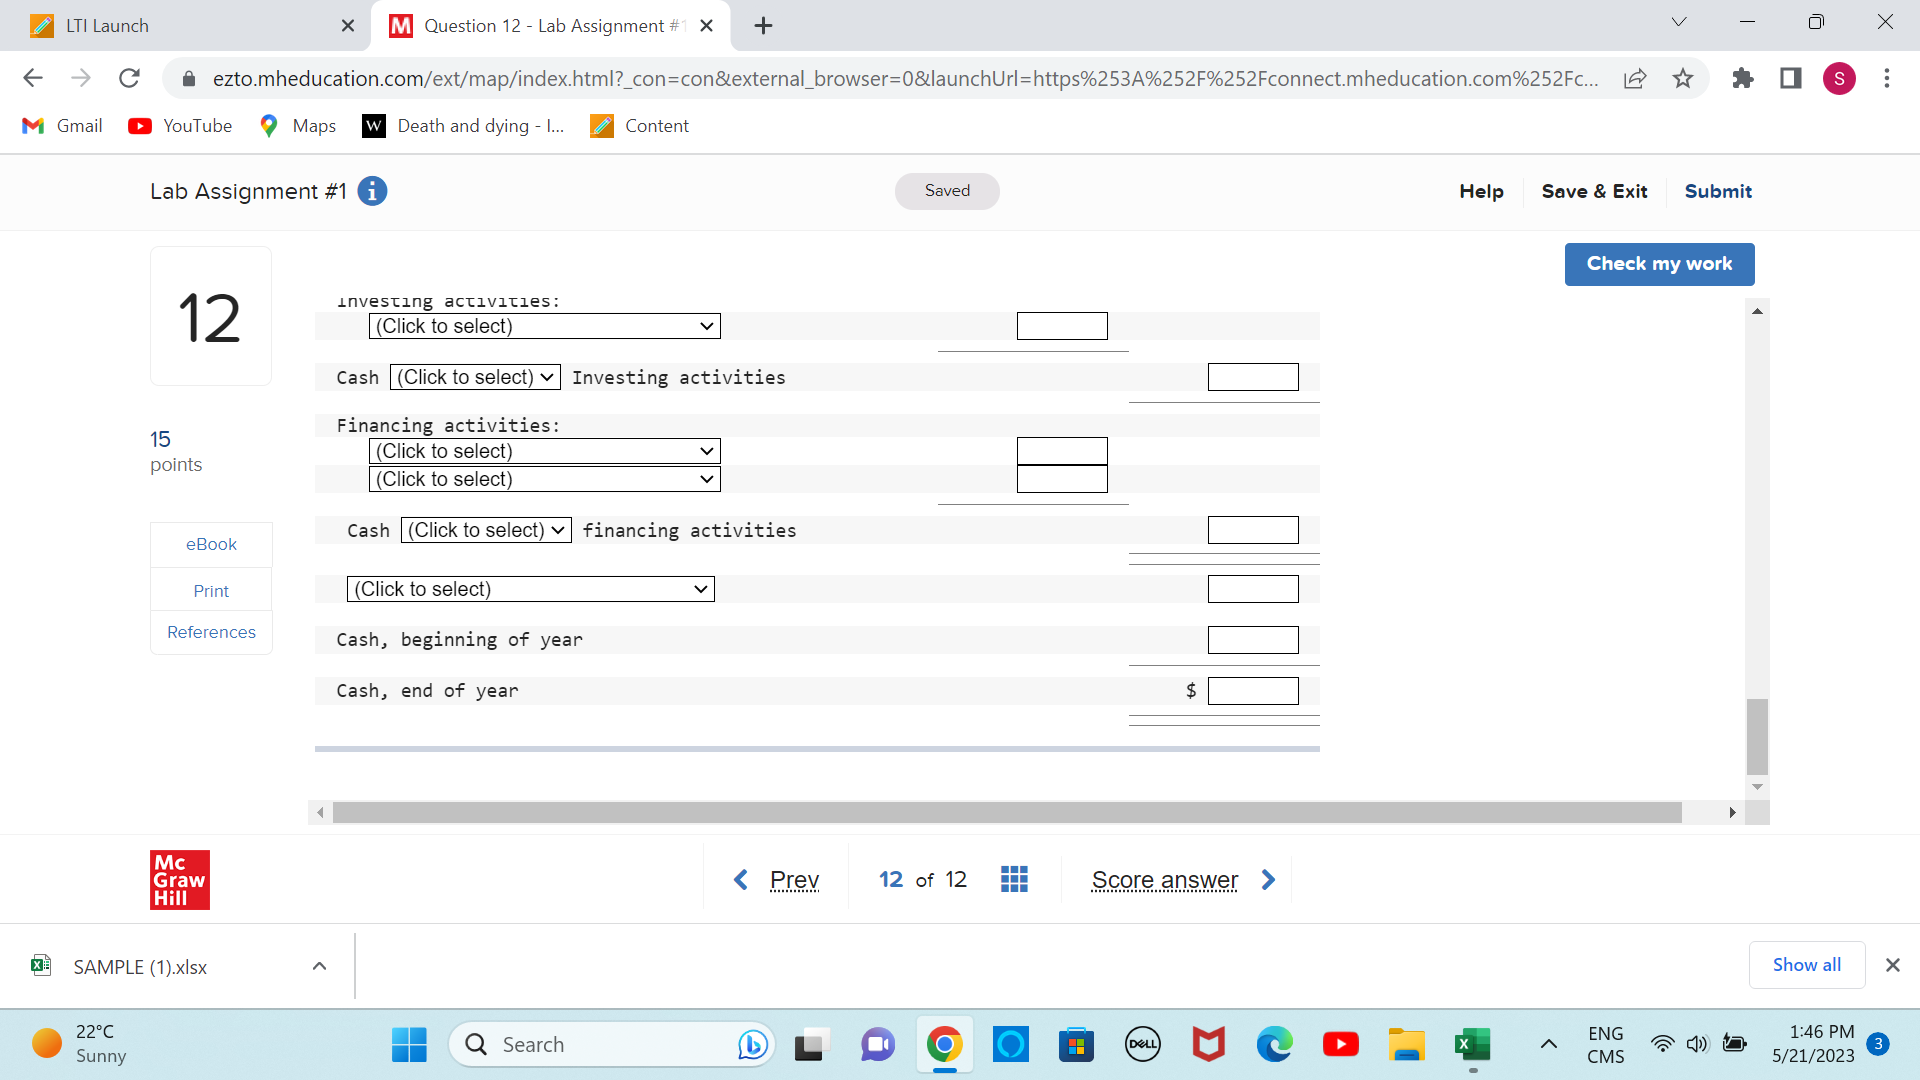Image resolution: width=1920 pixels, height=1080 pixels.
Task: Click the Cash end of year input field
Action: (x=1253, y=690)
